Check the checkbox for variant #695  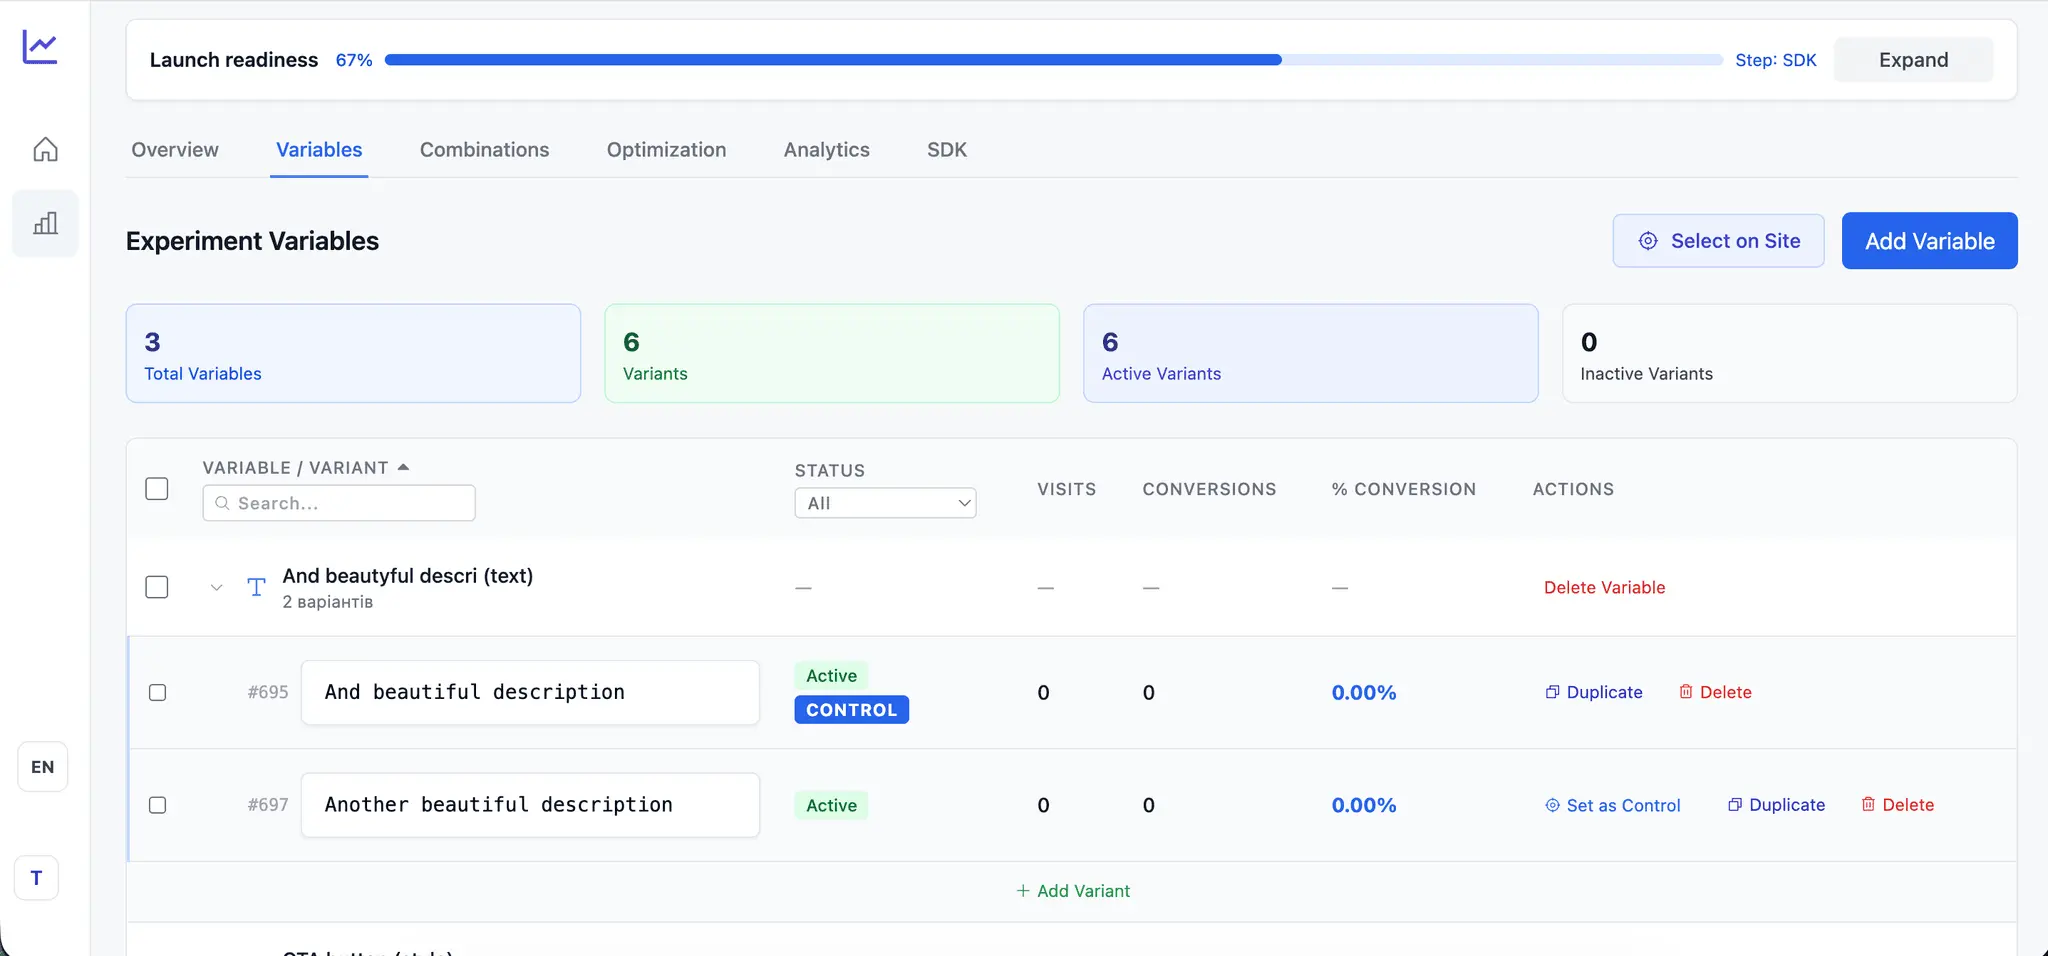pyautogui.click(x=157, y=692)
